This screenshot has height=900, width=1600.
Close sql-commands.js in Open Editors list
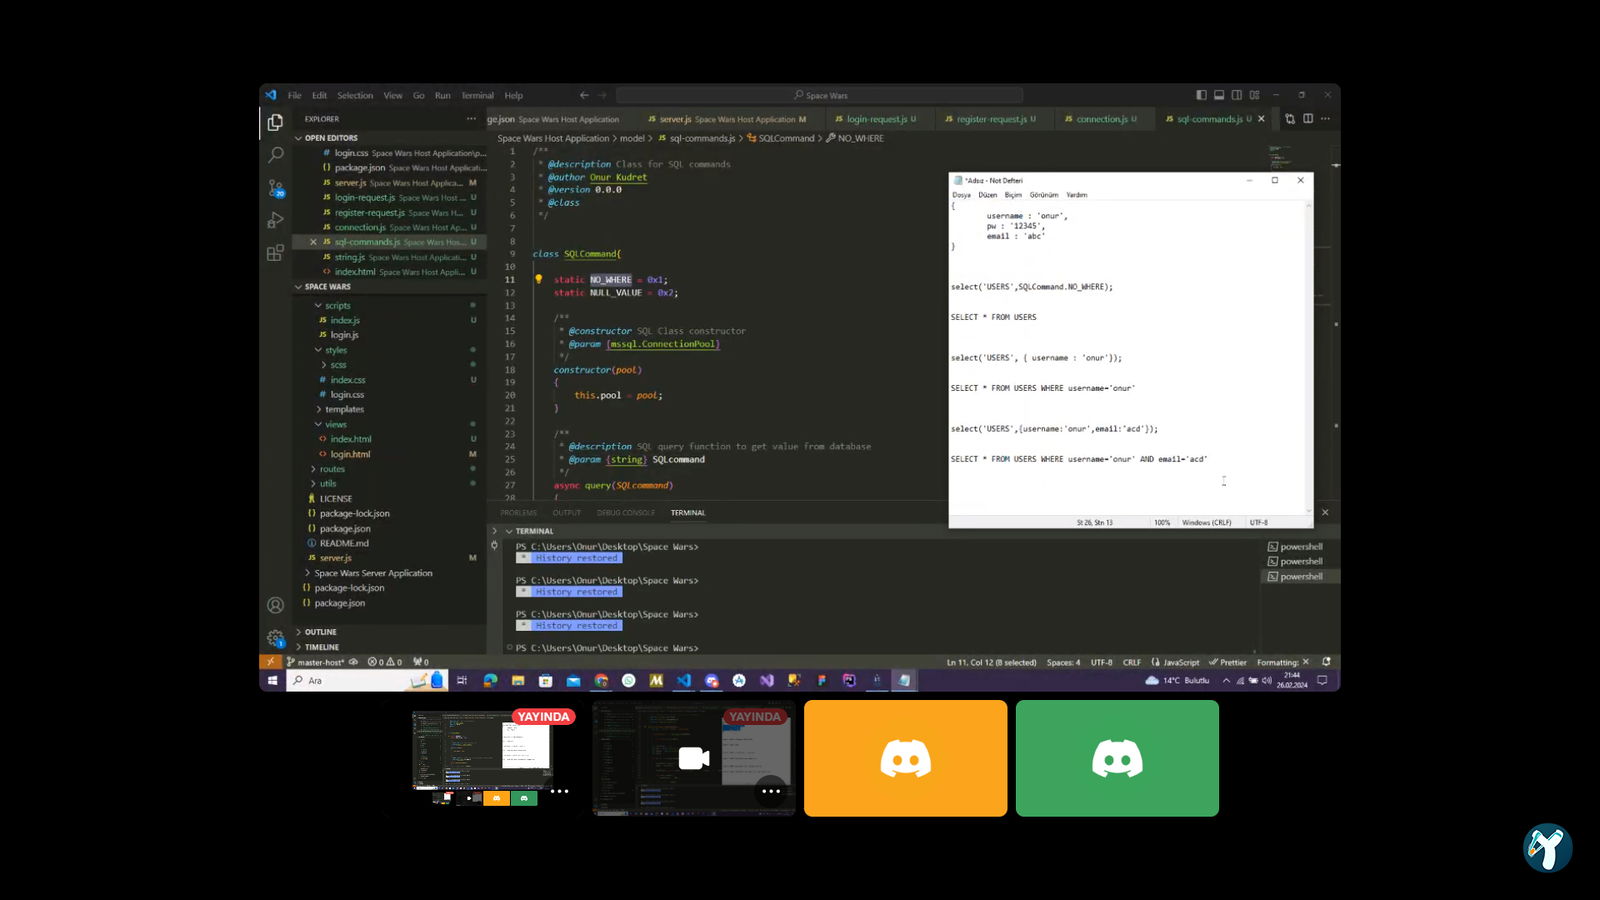[313, 242]
